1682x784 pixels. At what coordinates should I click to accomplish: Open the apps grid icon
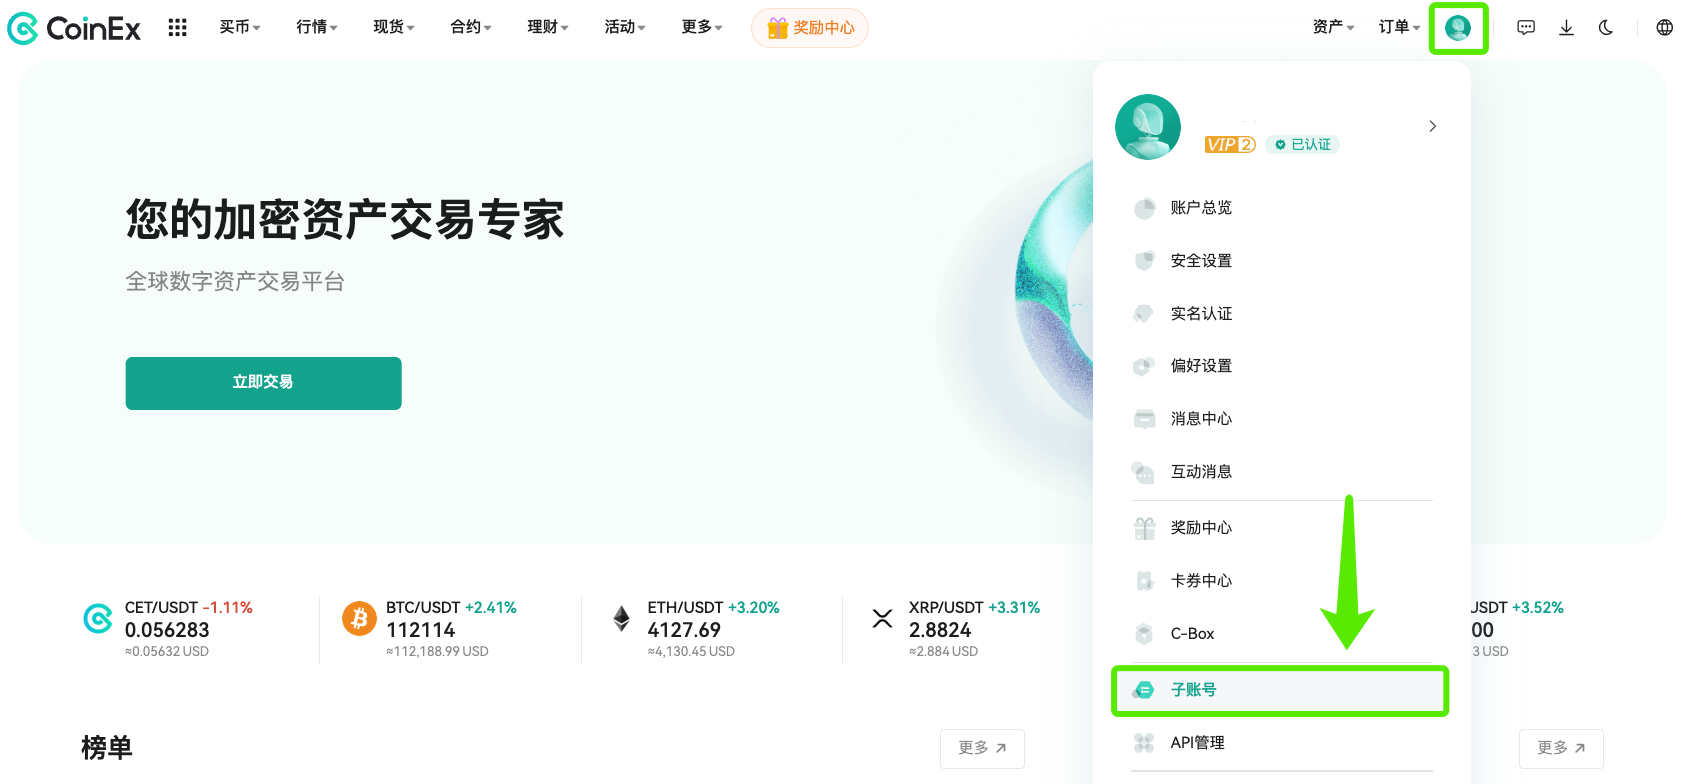coord(177,28)
